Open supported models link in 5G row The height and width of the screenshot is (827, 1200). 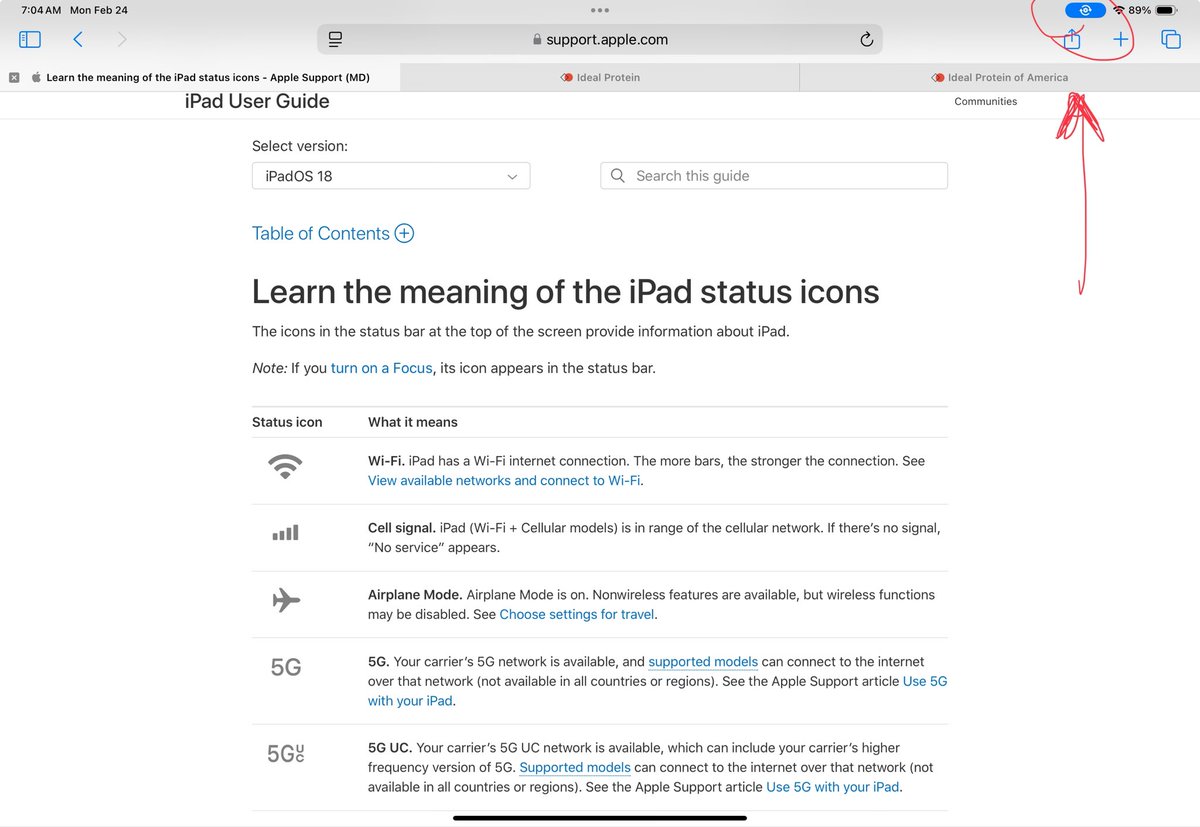[x=703, y=661]
